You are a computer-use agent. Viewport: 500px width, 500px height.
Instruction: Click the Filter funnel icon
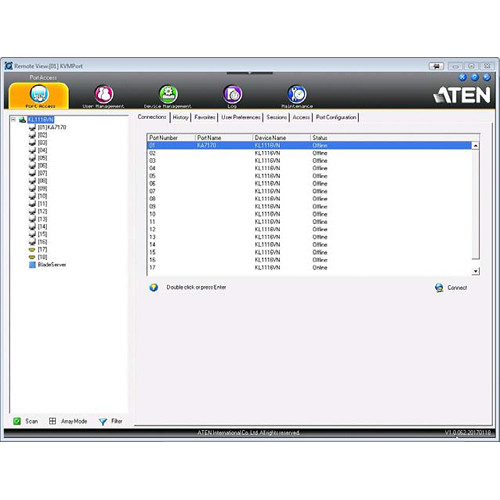point(103,422)
